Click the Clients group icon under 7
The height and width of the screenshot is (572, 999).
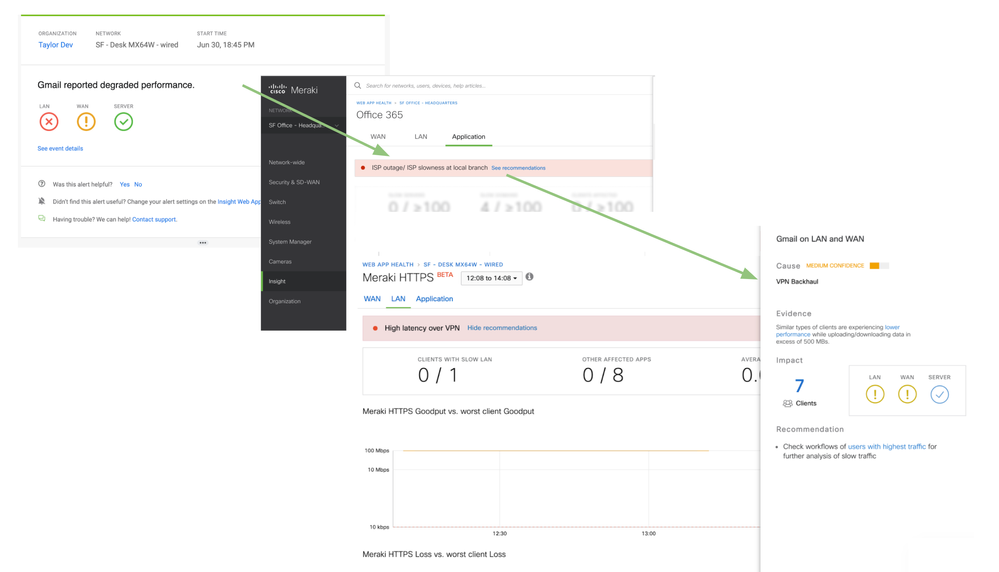click(x=787, y=404)
